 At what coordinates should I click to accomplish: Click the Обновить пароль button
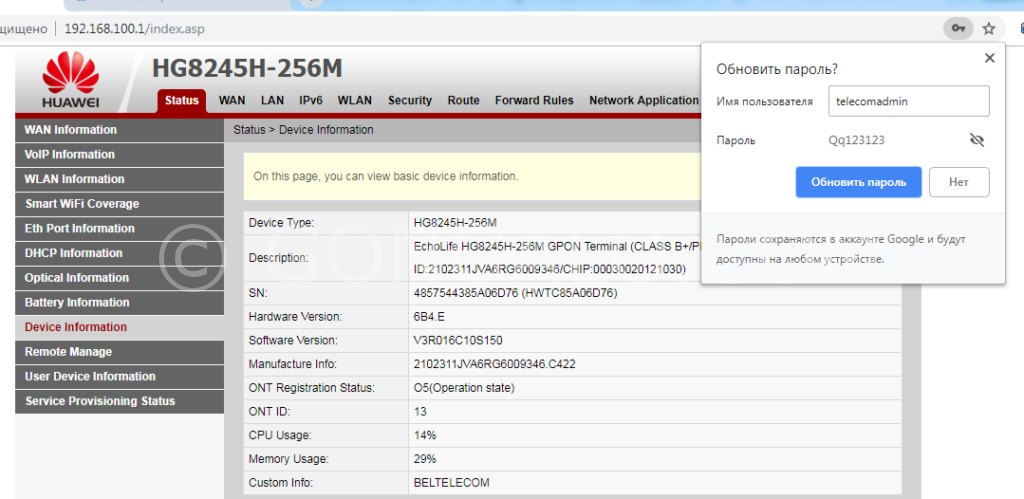point(858,182)
